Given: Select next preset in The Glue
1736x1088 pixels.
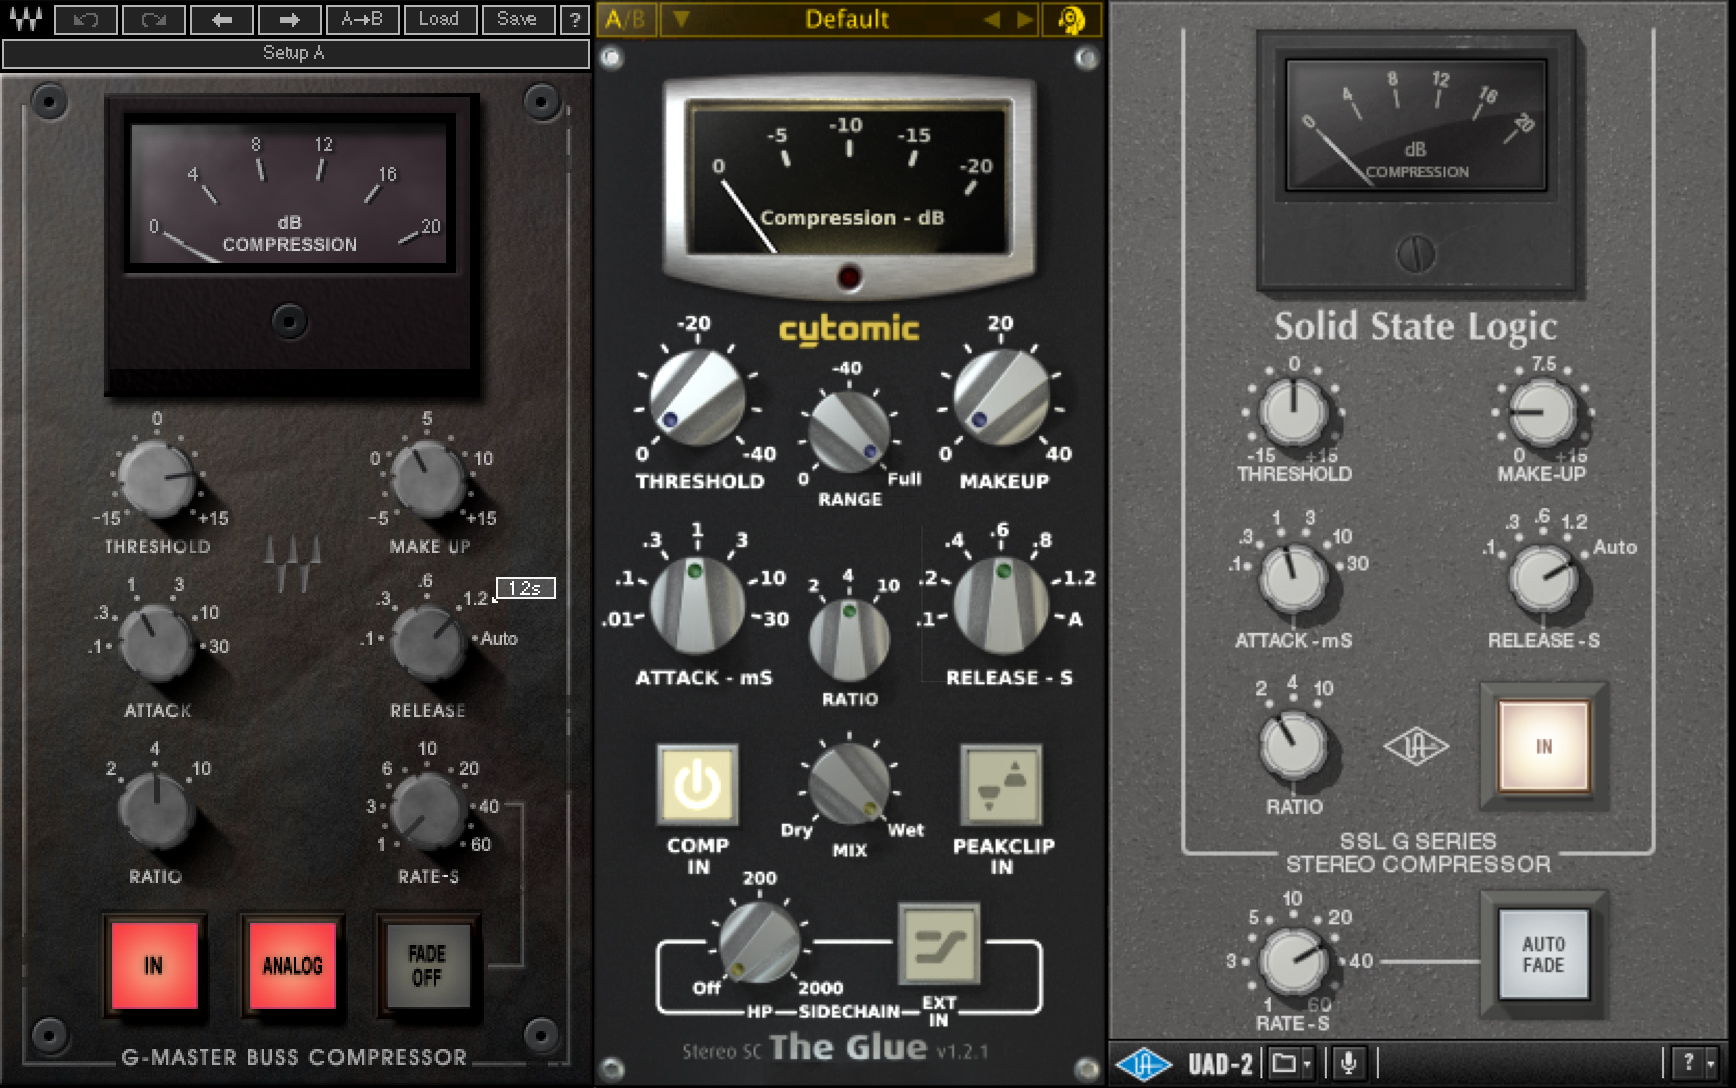Looking at the screenshot, I should click(x=1023, y=19).
